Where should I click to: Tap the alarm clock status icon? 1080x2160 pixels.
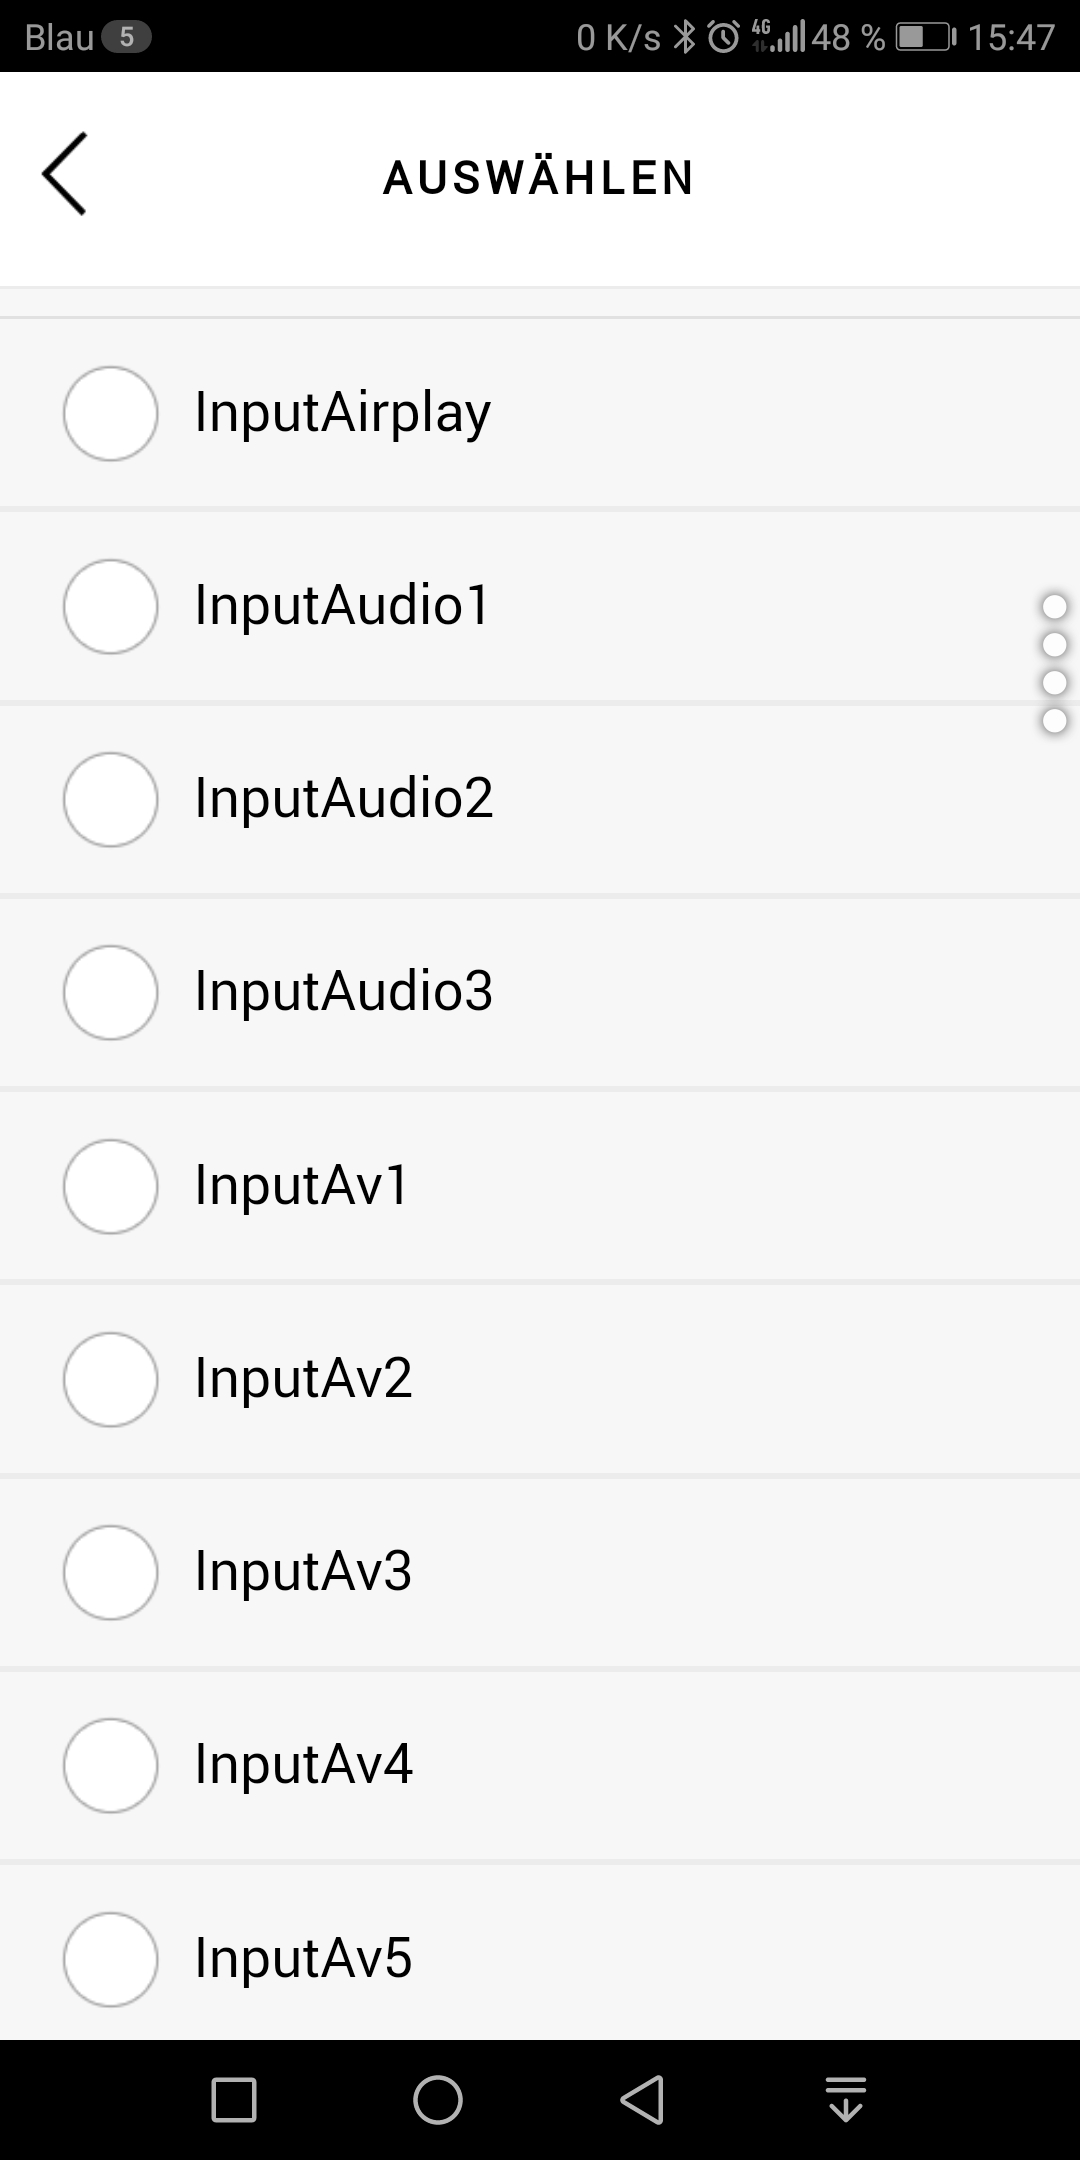(x=723, y=38)
